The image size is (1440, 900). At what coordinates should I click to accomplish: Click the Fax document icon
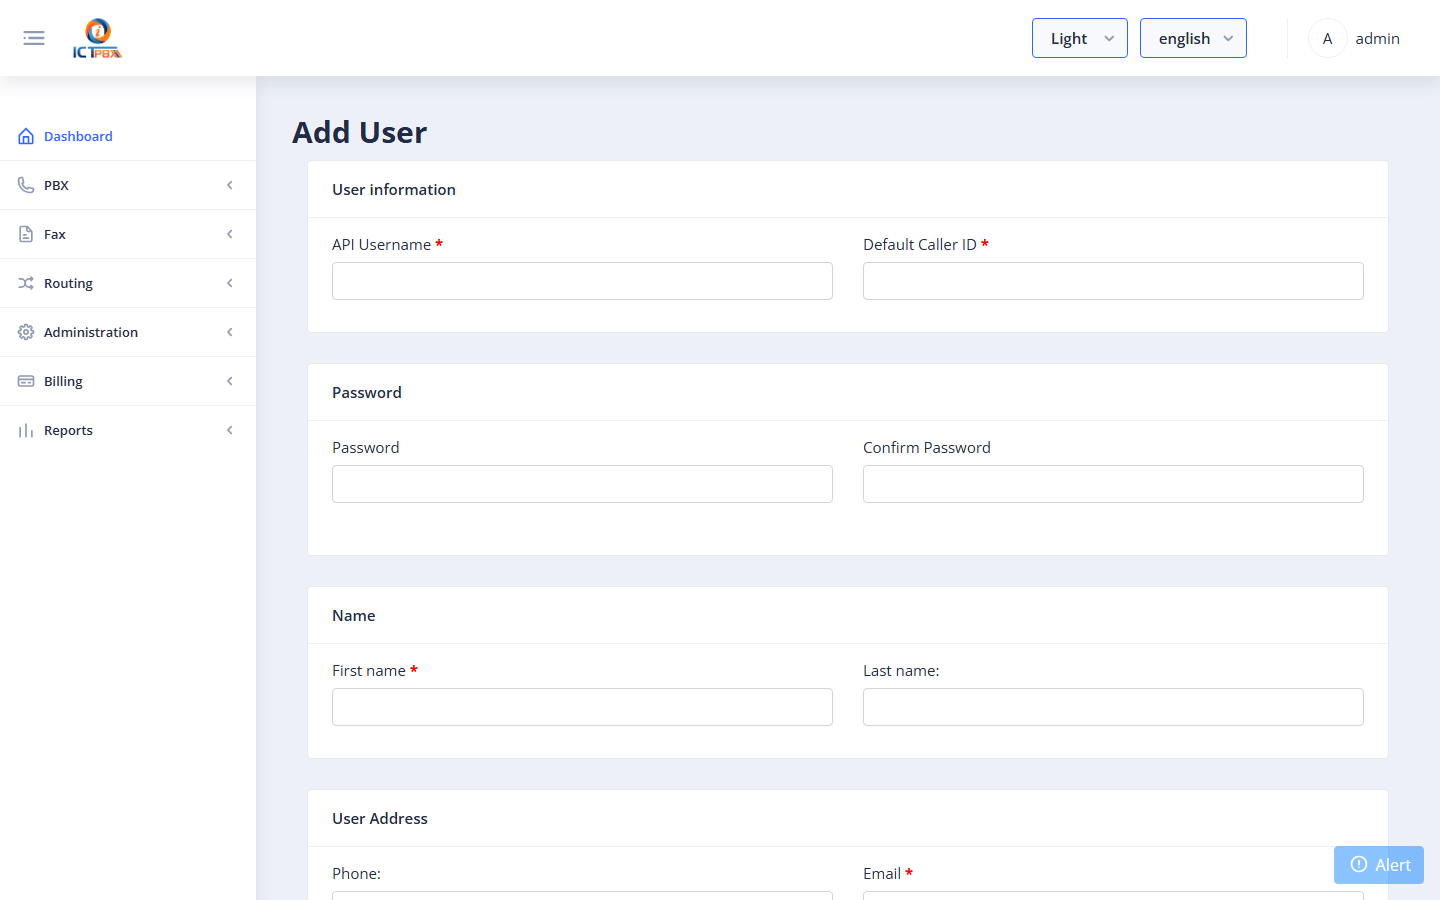point(26,234)
